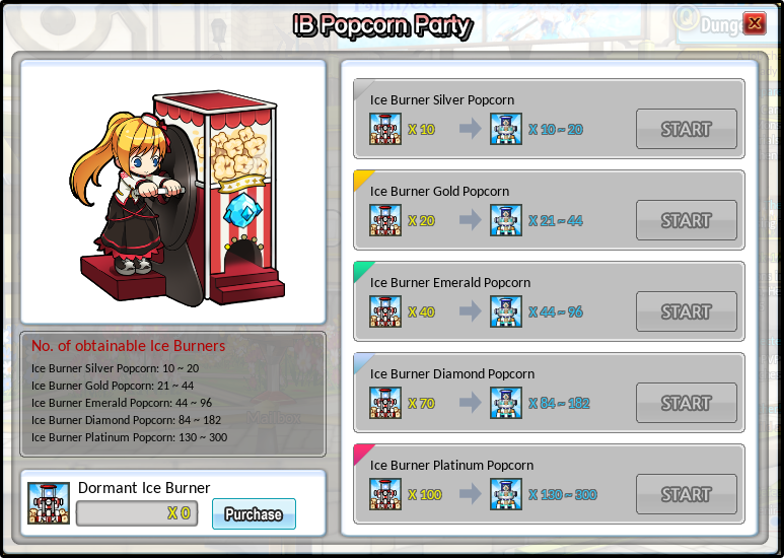Purchase Dormant Ice Burners
The height and width of the screenshot is (558, 784).
tap(254, 514)
